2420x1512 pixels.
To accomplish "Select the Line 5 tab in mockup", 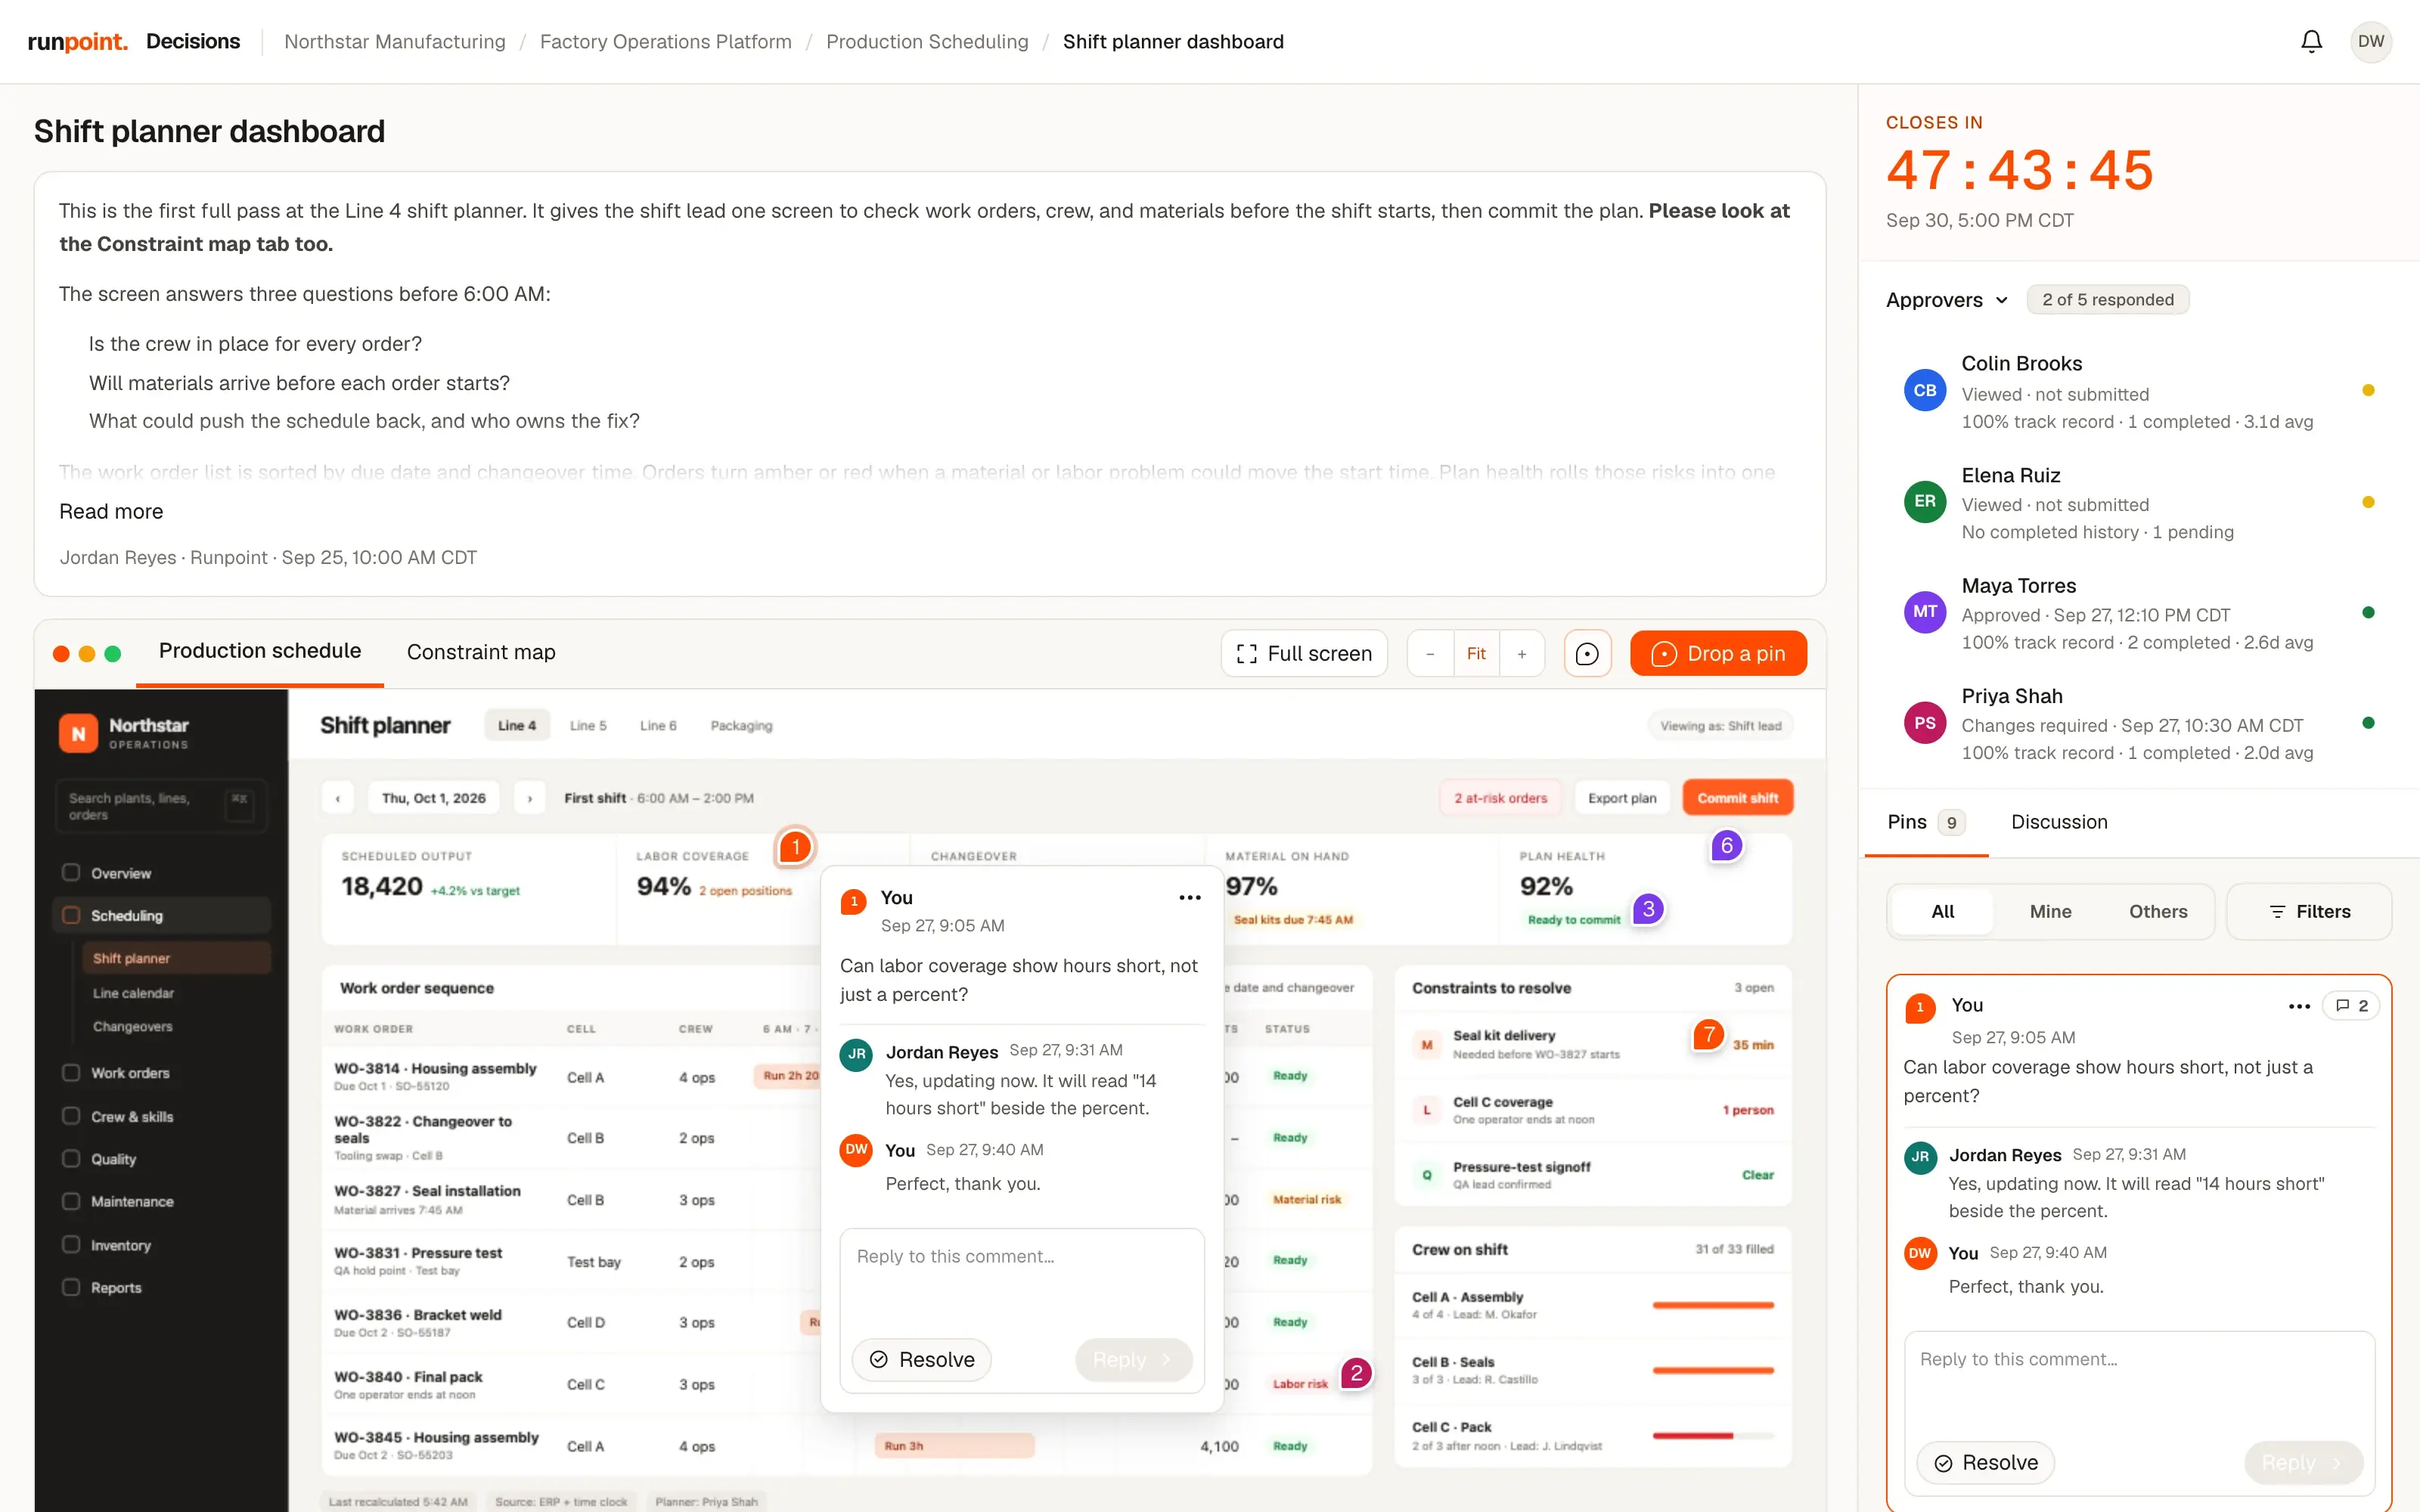I will pyautogui.click(x=588, y=725).
